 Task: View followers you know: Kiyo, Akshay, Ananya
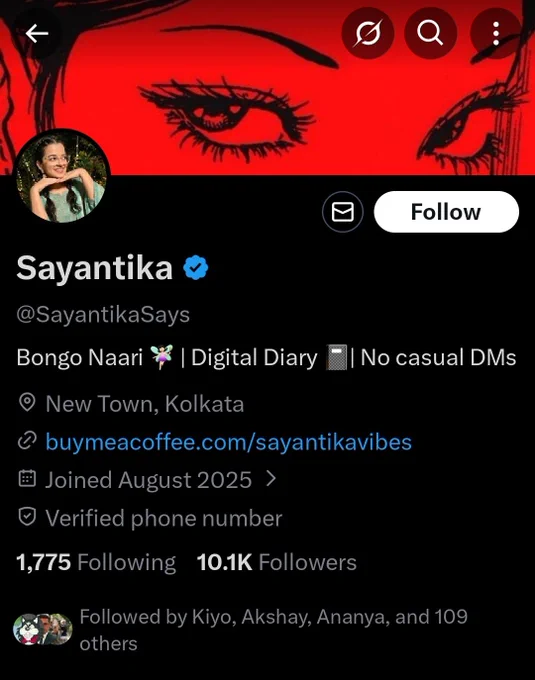(274, 630)
